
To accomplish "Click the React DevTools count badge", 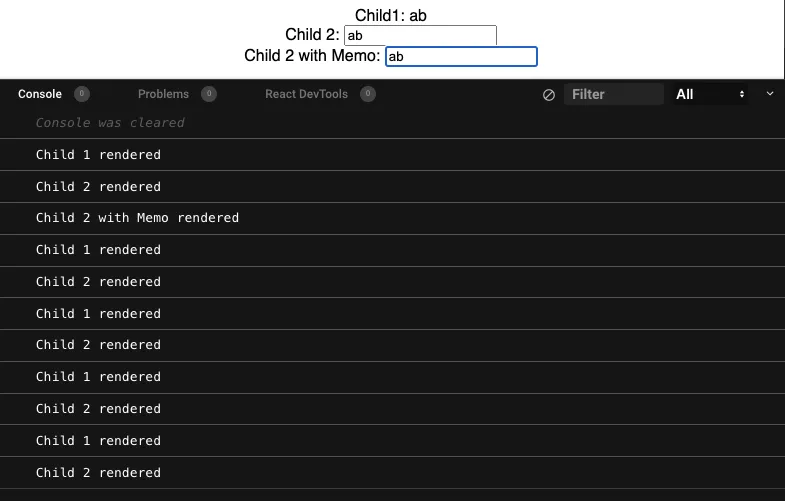I will tap(368, 94).
